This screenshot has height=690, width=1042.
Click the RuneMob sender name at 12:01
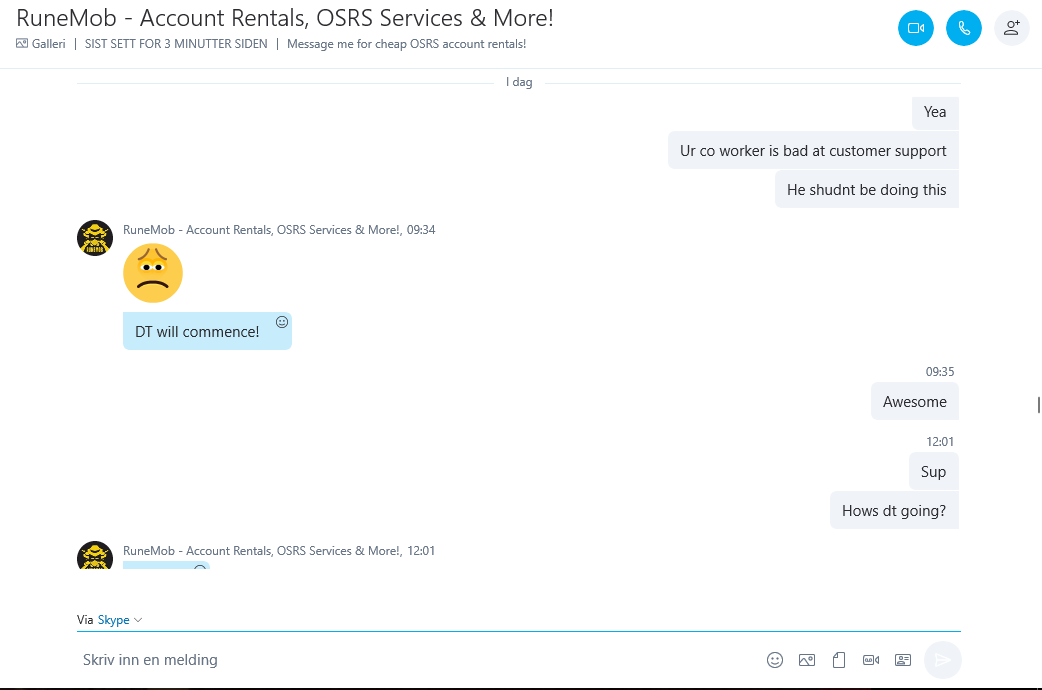pos(262,551)
